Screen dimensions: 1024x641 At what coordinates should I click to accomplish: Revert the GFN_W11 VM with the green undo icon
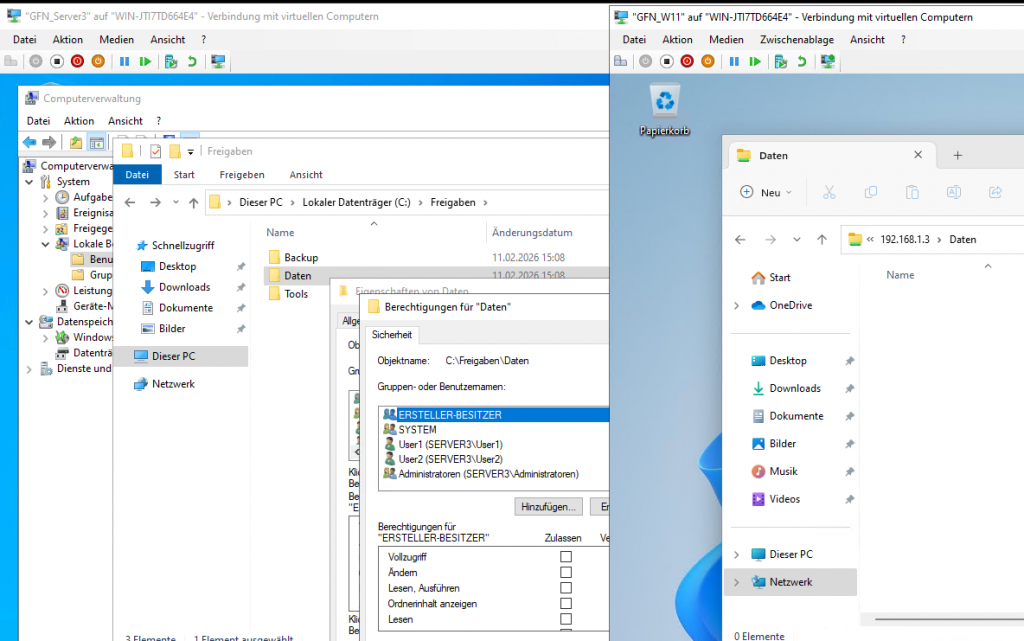[802, 61]
